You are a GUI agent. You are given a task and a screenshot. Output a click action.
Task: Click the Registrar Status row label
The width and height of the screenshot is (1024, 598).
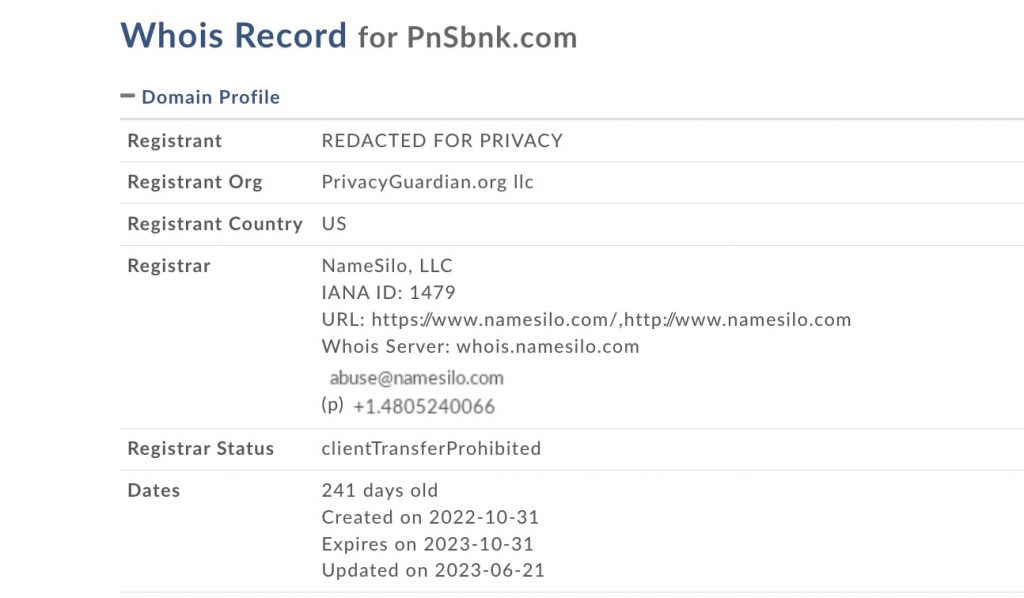coord(200,449)
